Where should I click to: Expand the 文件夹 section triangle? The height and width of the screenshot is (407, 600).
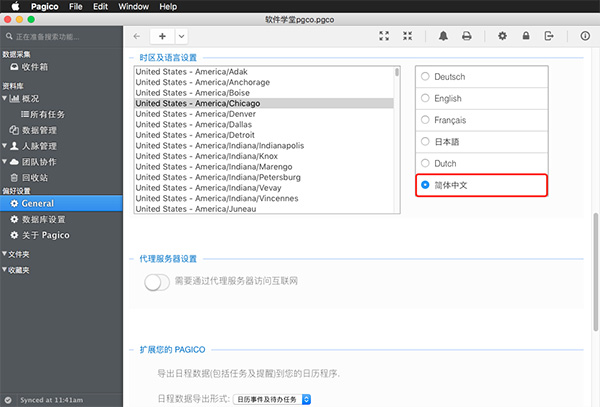pos(4,254)
